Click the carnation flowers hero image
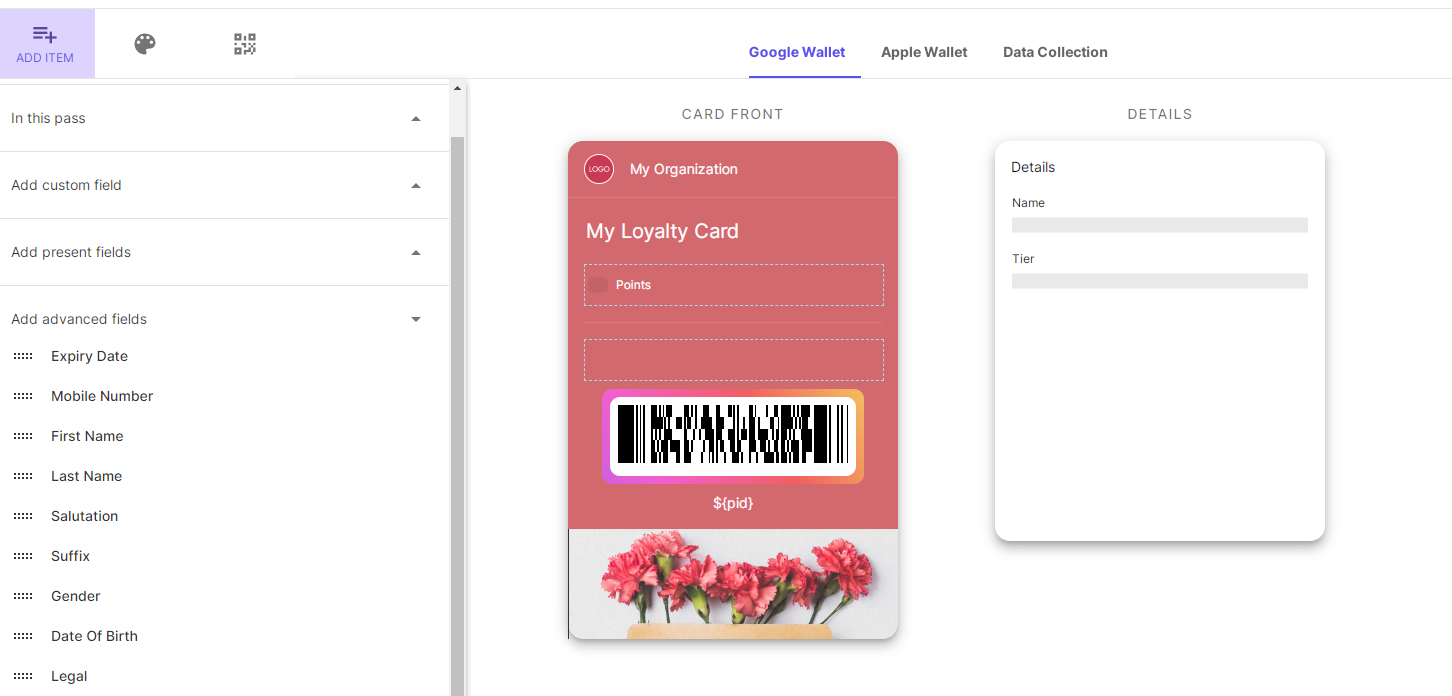Viewport: 1452px width, 696px height. tap(733, 584)
